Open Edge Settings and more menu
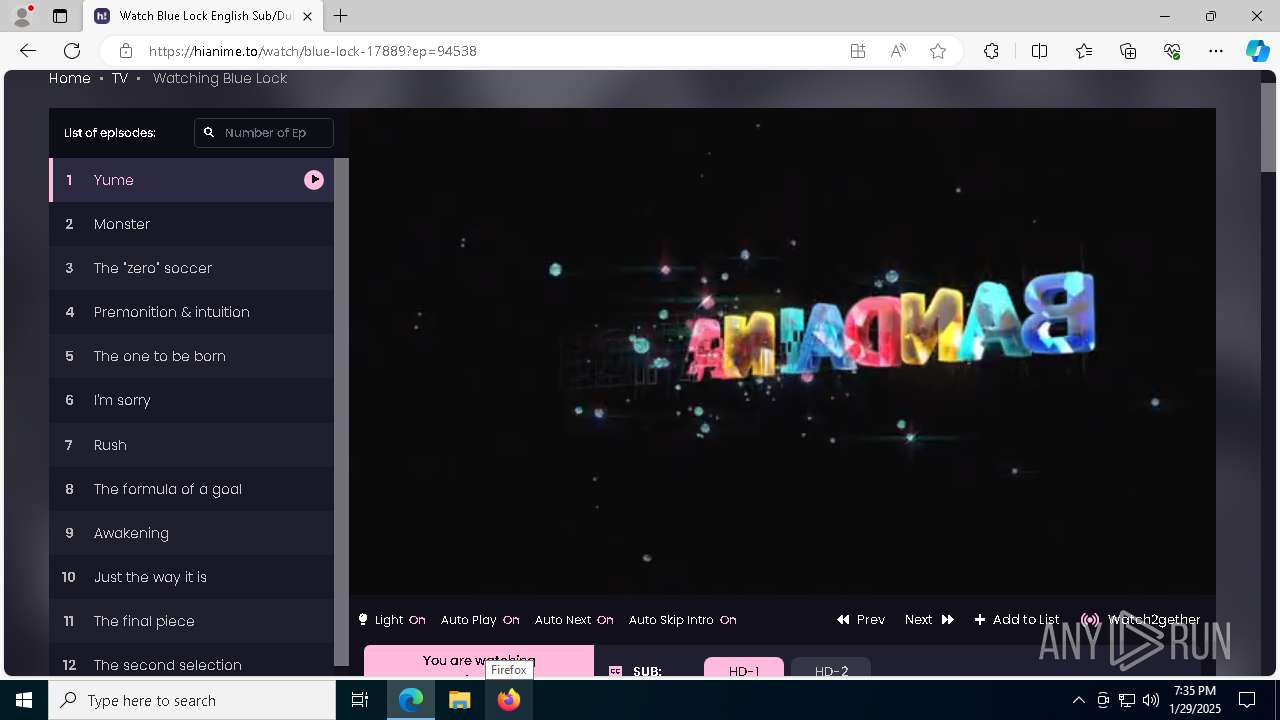 tap(1216, 51)
